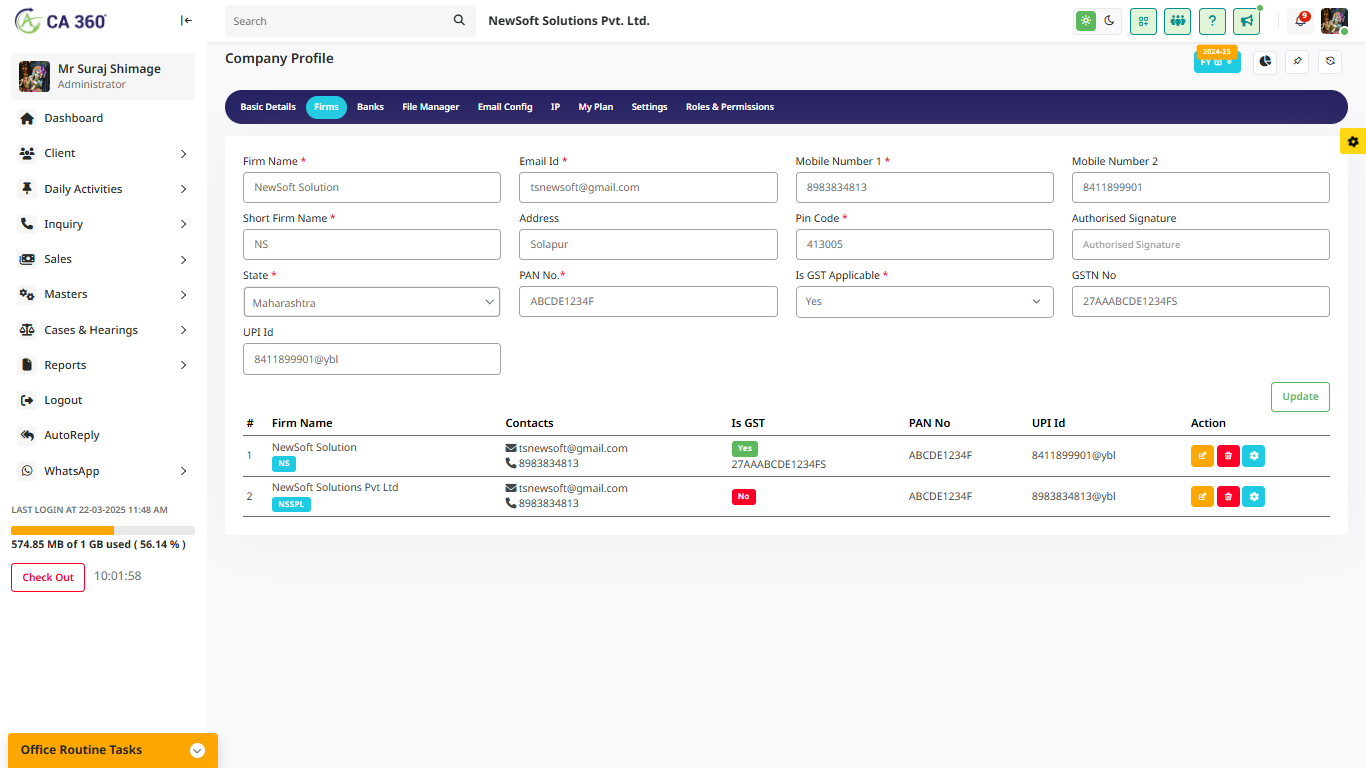Switch to light mode sun icon
The height and width of the screenshot is (768, 1366).
tap(1085, 21)
